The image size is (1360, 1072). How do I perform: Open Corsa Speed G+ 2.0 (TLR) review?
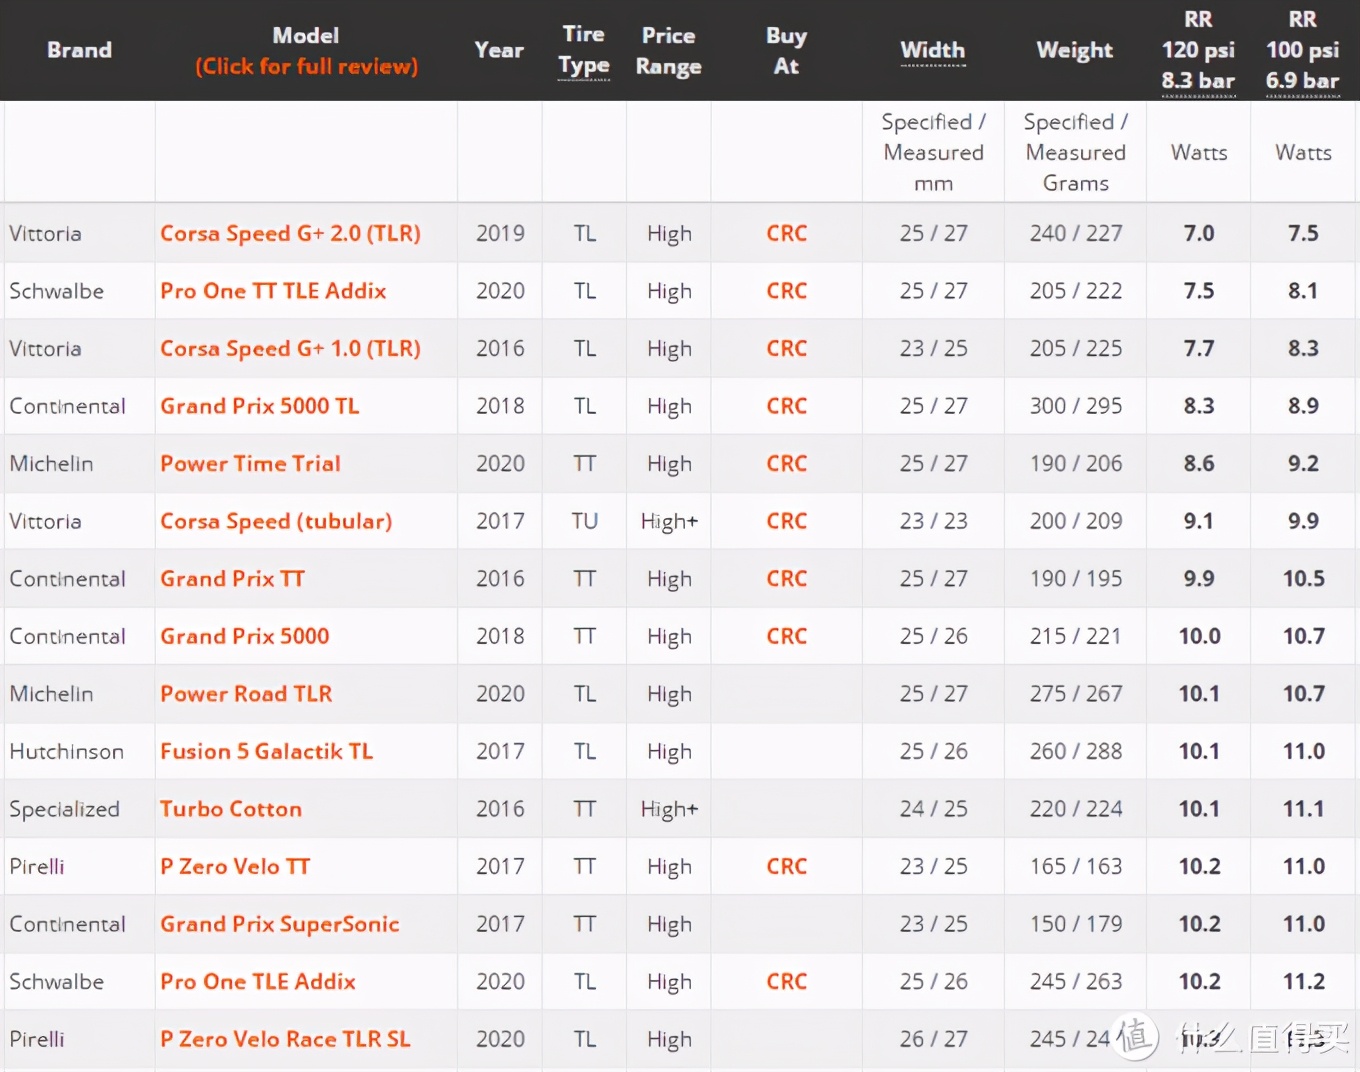[290, 233]
